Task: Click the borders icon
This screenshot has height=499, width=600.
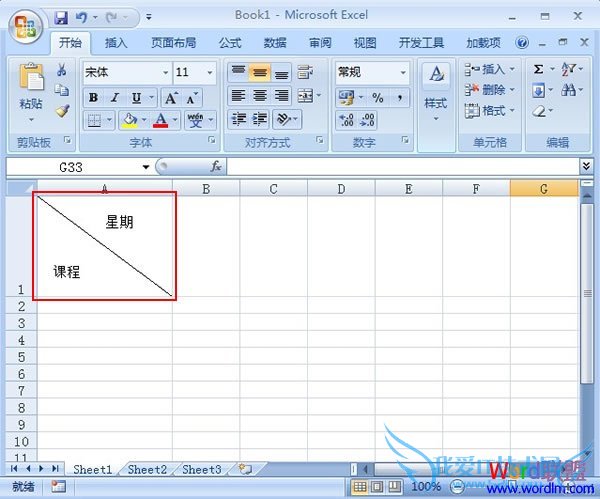Action: [x=94, y=120]
